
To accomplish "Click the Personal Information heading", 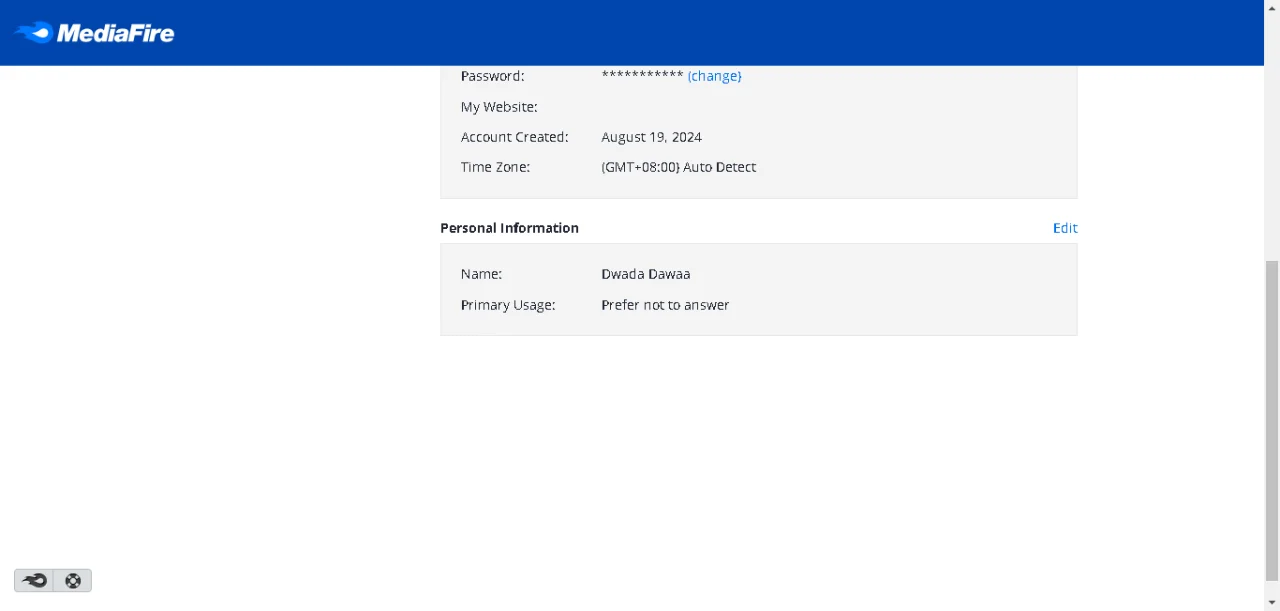I will pyautogui.click(x=509, y=228).
